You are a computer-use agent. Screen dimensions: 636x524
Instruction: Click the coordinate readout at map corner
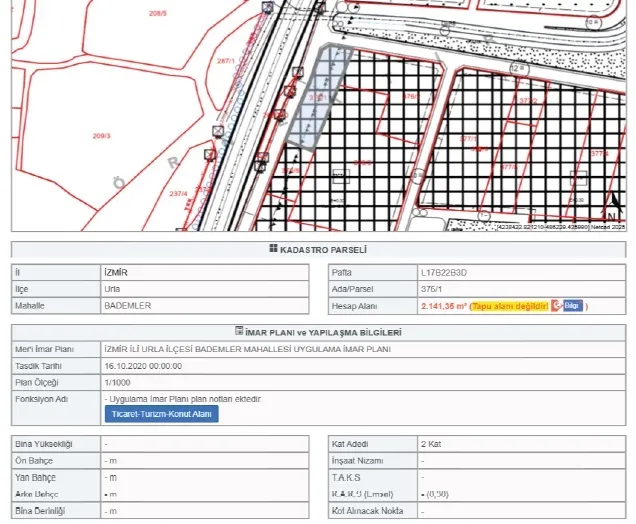coord(543,227)
